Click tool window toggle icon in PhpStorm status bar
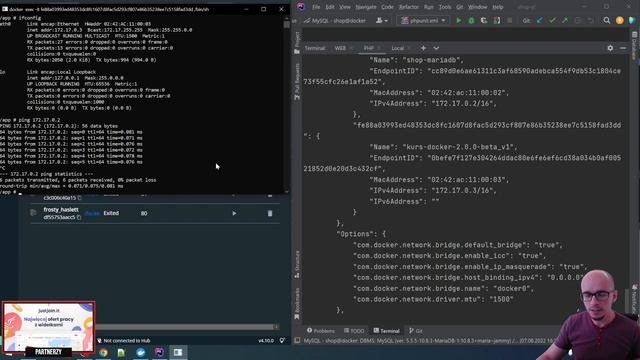 click(x=297, y=340)
